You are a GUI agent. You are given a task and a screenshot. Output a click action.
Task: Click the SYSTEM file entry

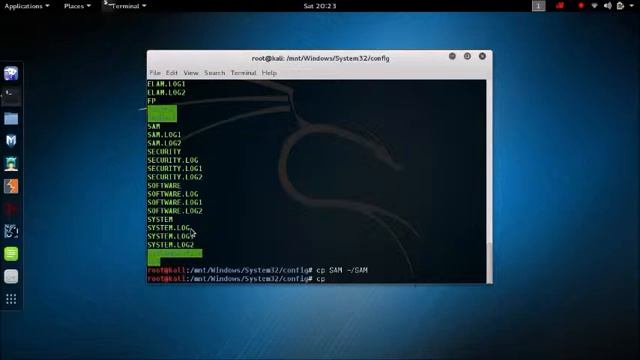coord(160,220)
